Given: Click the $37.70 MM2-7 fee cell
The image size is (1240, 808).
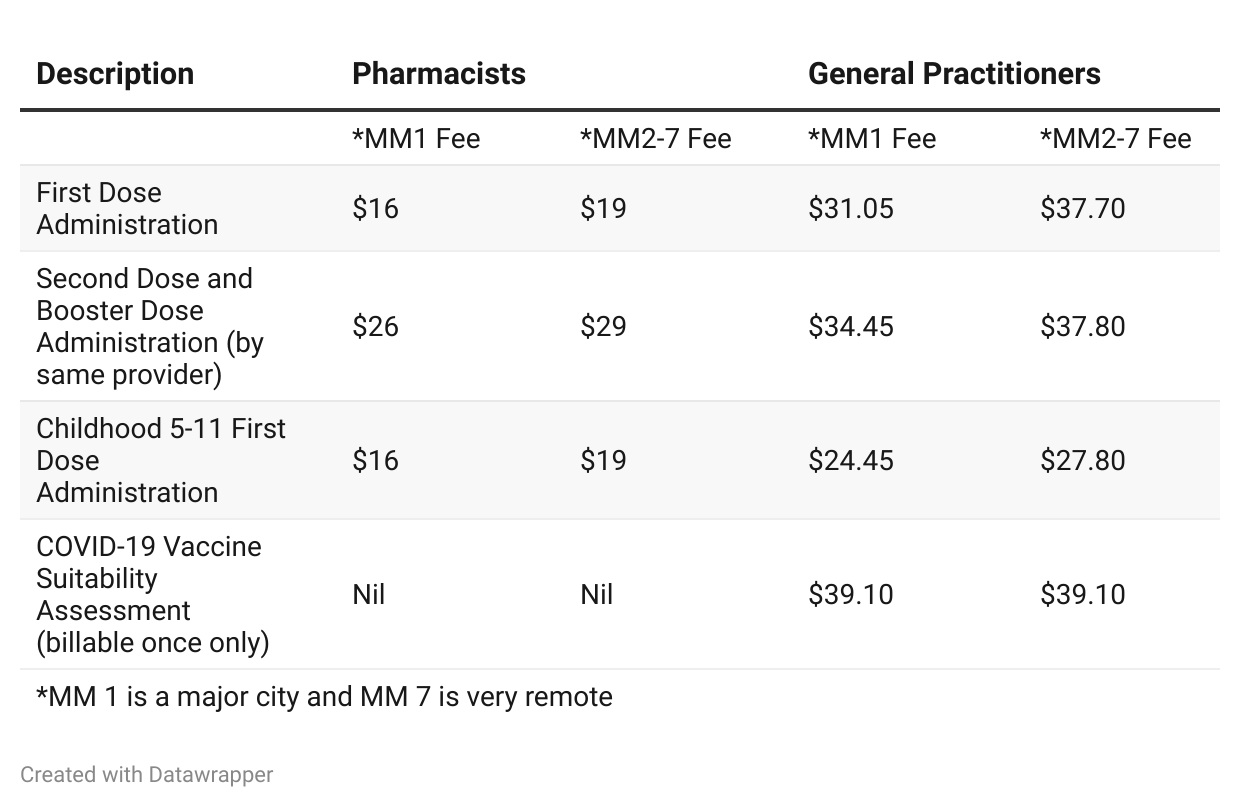Looking at the screenshot, I should pyautogui.click(x=1083, y=208).
